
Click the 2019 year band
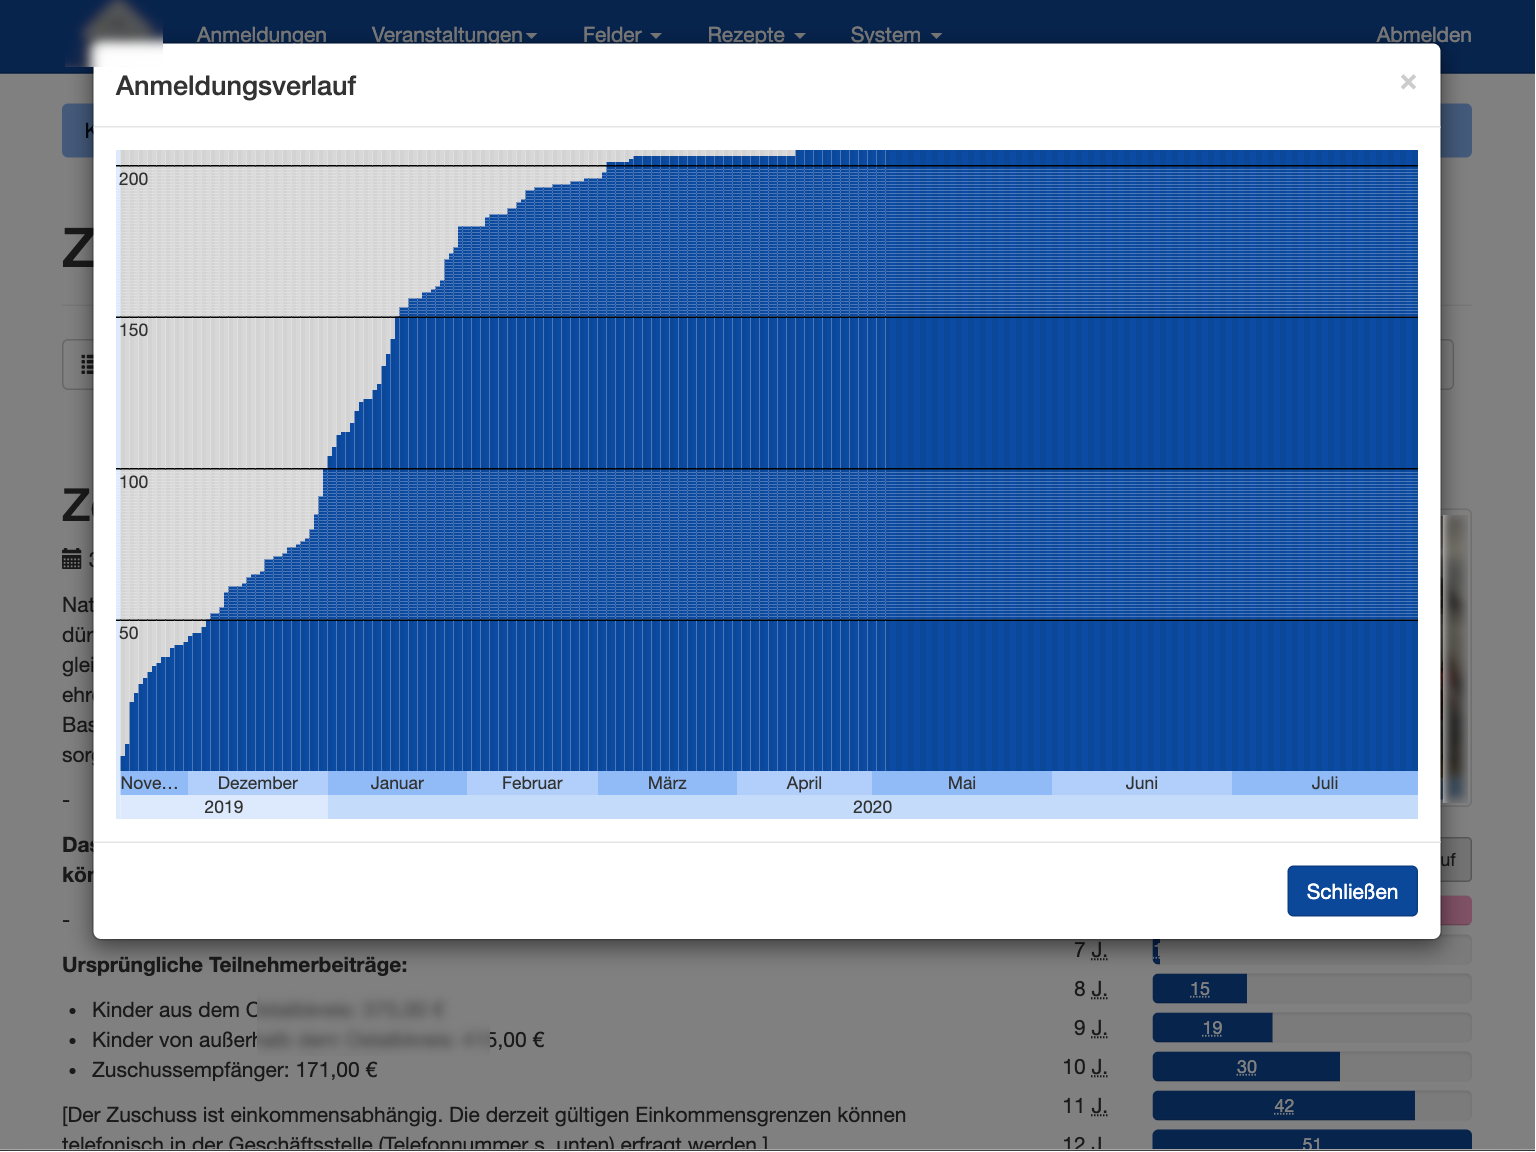pyautogui.click(x=223, y=807)
